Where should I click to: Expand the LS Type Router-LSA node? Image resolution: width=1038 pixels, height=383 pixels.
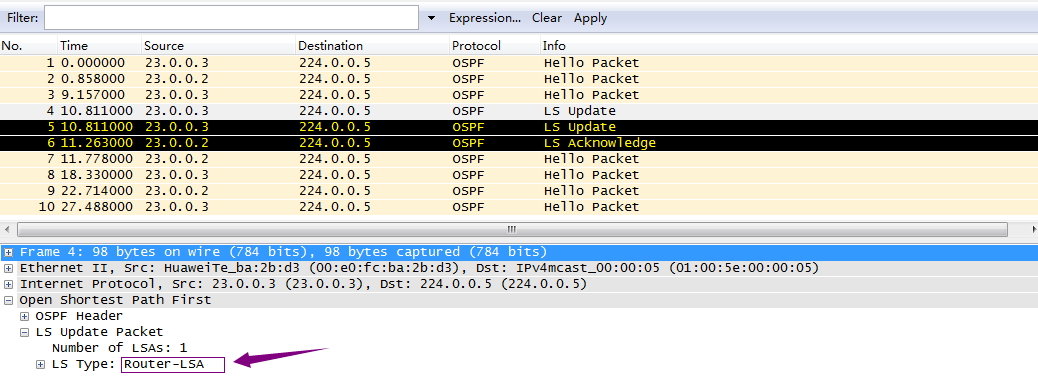click(40, 364)
